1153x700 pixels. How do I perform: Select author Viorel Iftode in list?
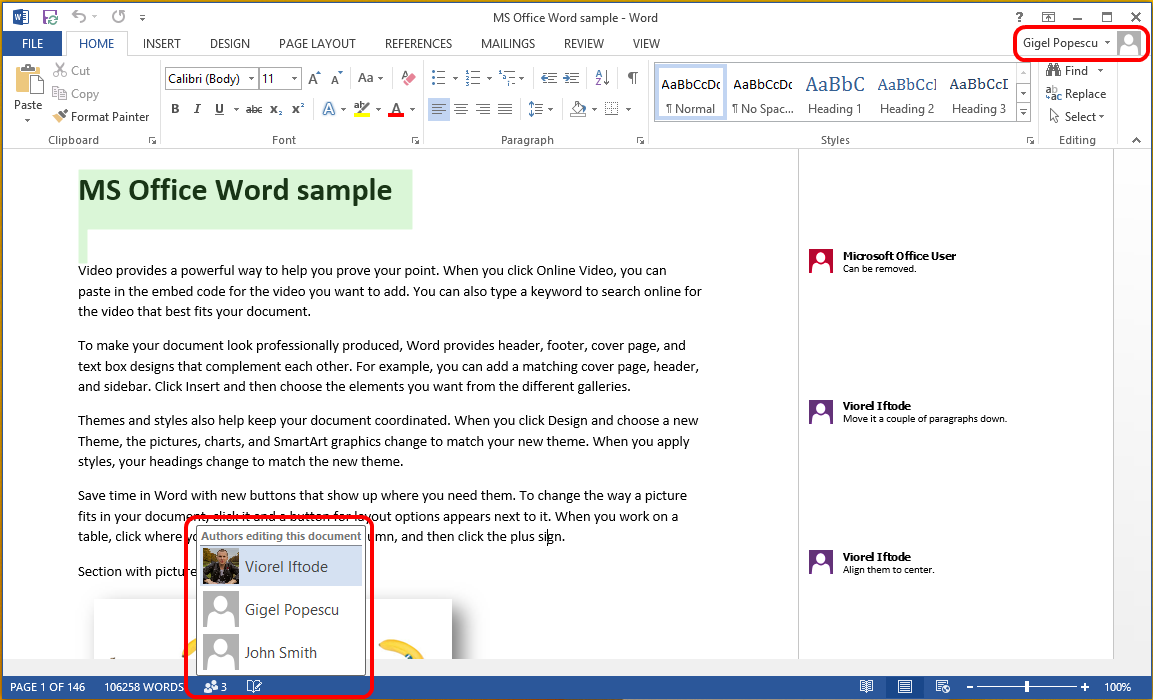click(282, 566)
